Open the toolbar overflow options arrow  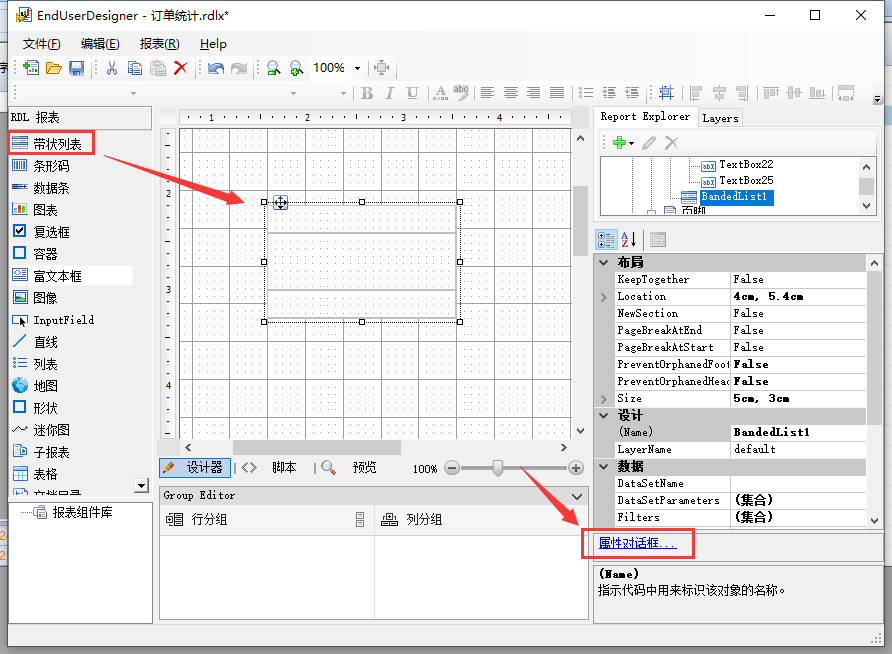877,99
